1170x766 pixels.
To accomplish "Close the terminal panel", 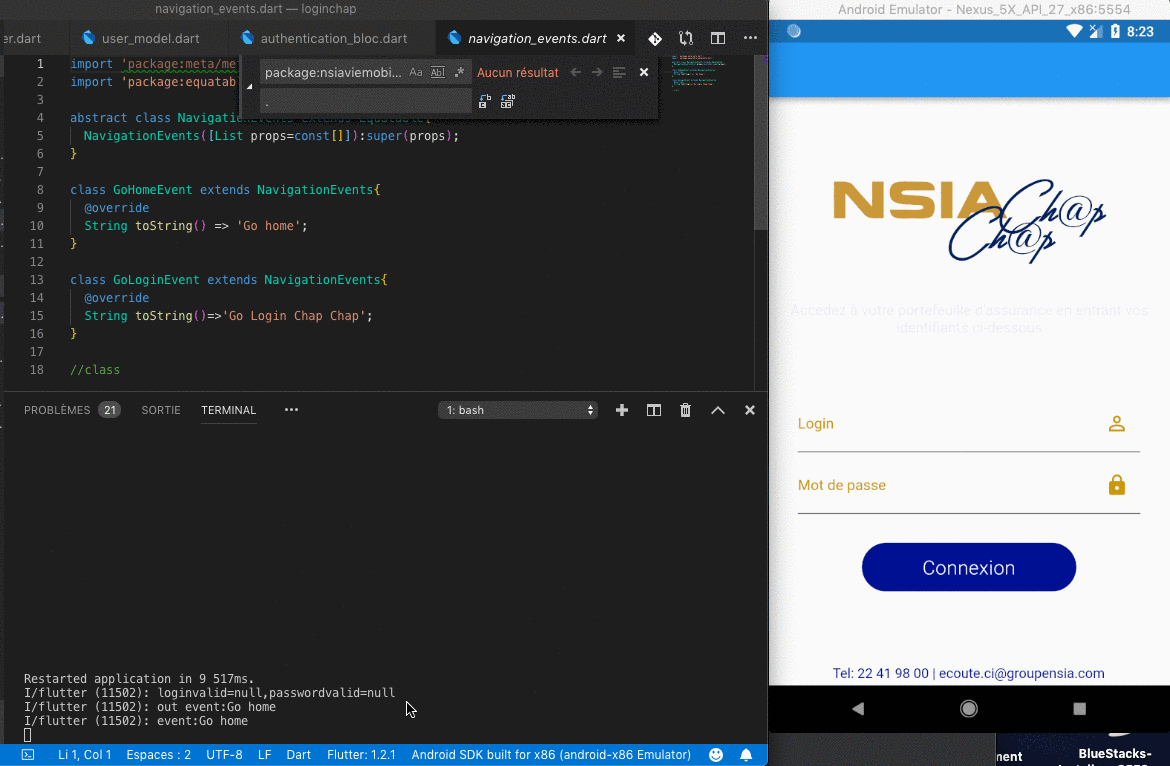I will click(x=750, y=410).
